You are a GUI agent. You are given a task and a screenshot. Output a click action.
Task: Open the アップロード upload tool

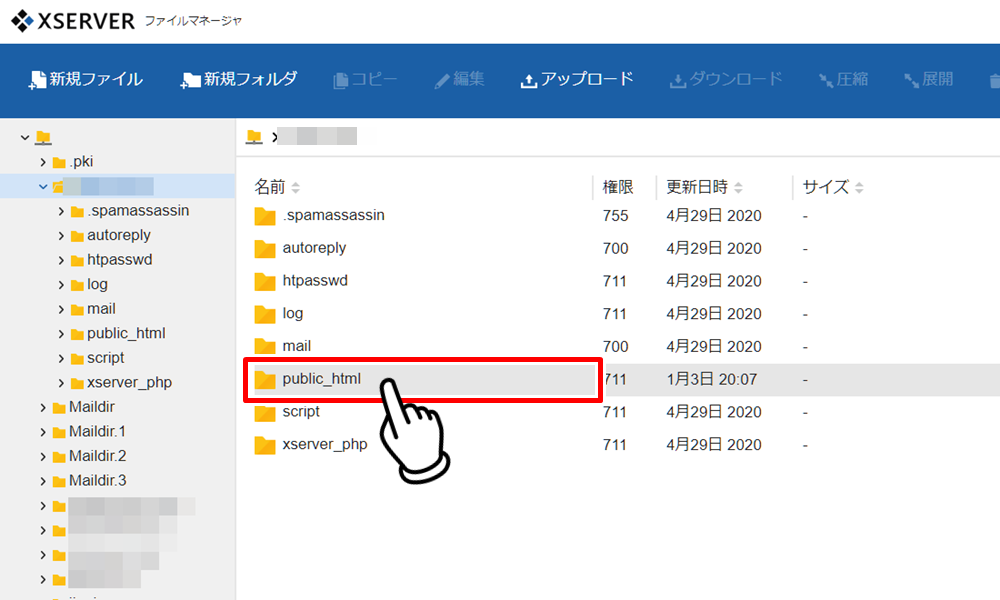(x=577, y=80)
